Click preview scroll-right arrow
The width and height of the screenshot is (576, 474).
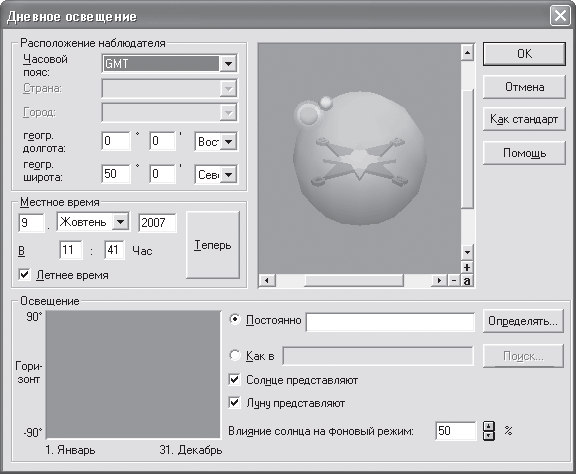click(x=439, y=281)
